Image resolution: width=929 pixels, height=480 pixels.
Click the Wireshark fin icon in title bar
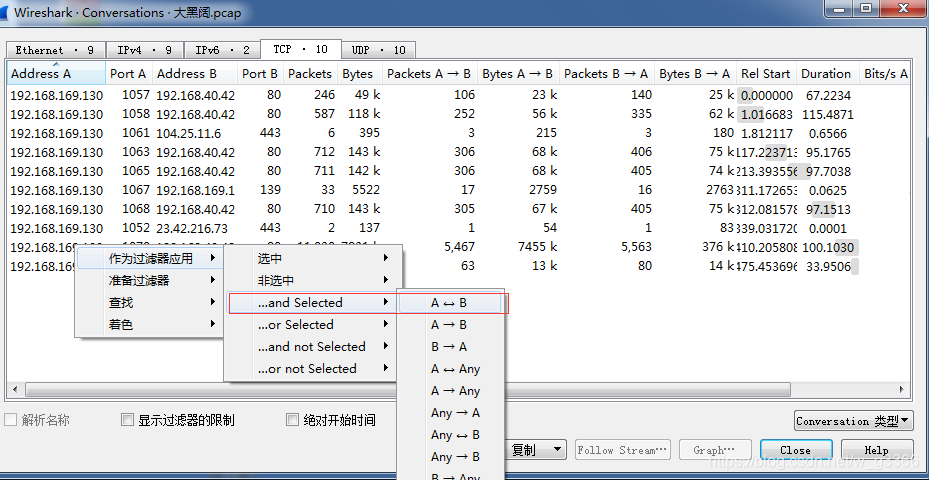[x=4, y=12]
